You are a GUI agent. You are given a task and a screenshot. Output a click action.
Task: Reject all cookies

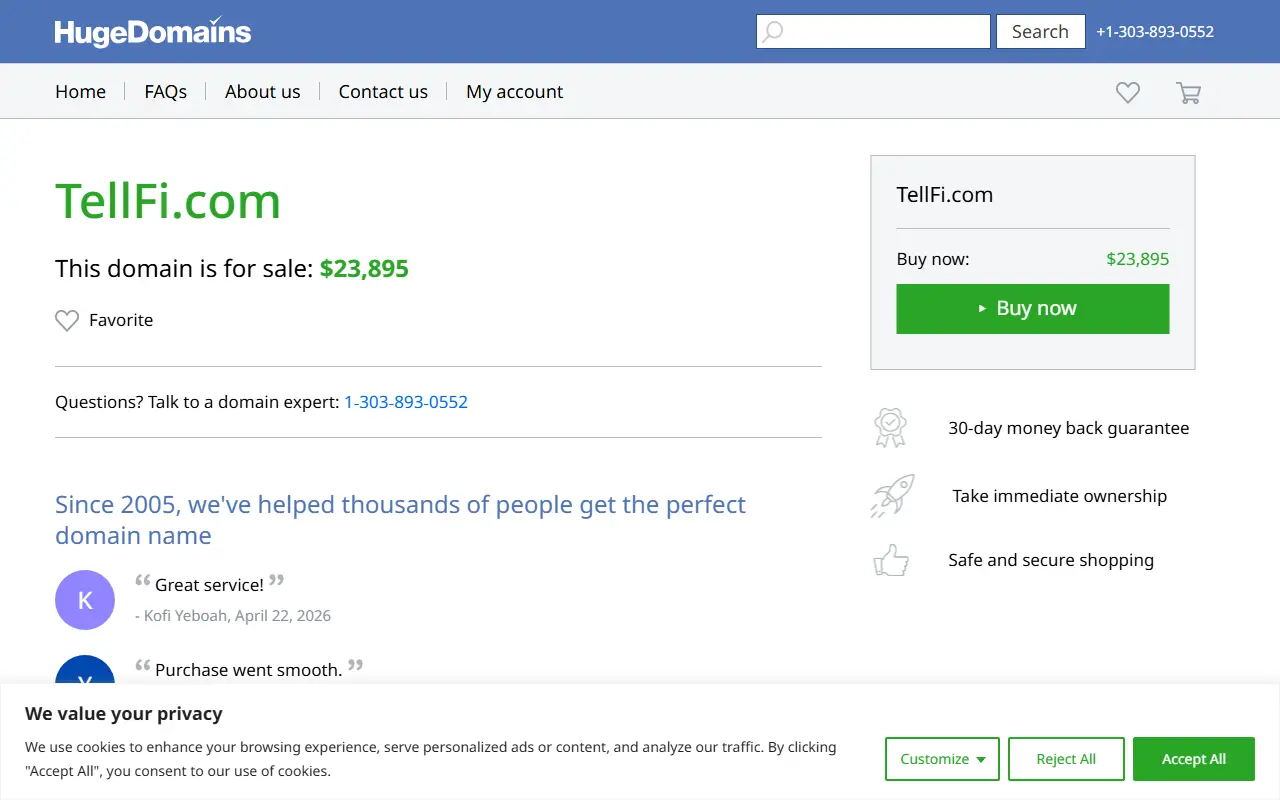pyautogui.click(x=1066, y=759)
